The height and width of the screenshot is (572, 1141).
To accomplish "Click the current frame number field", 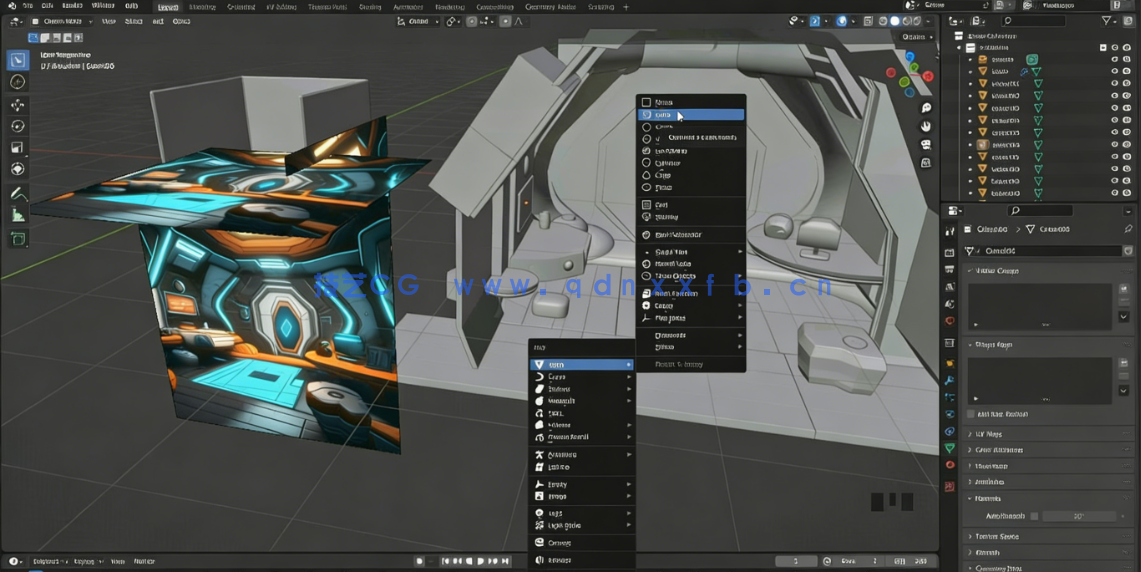I will click(x=795, y=561).
